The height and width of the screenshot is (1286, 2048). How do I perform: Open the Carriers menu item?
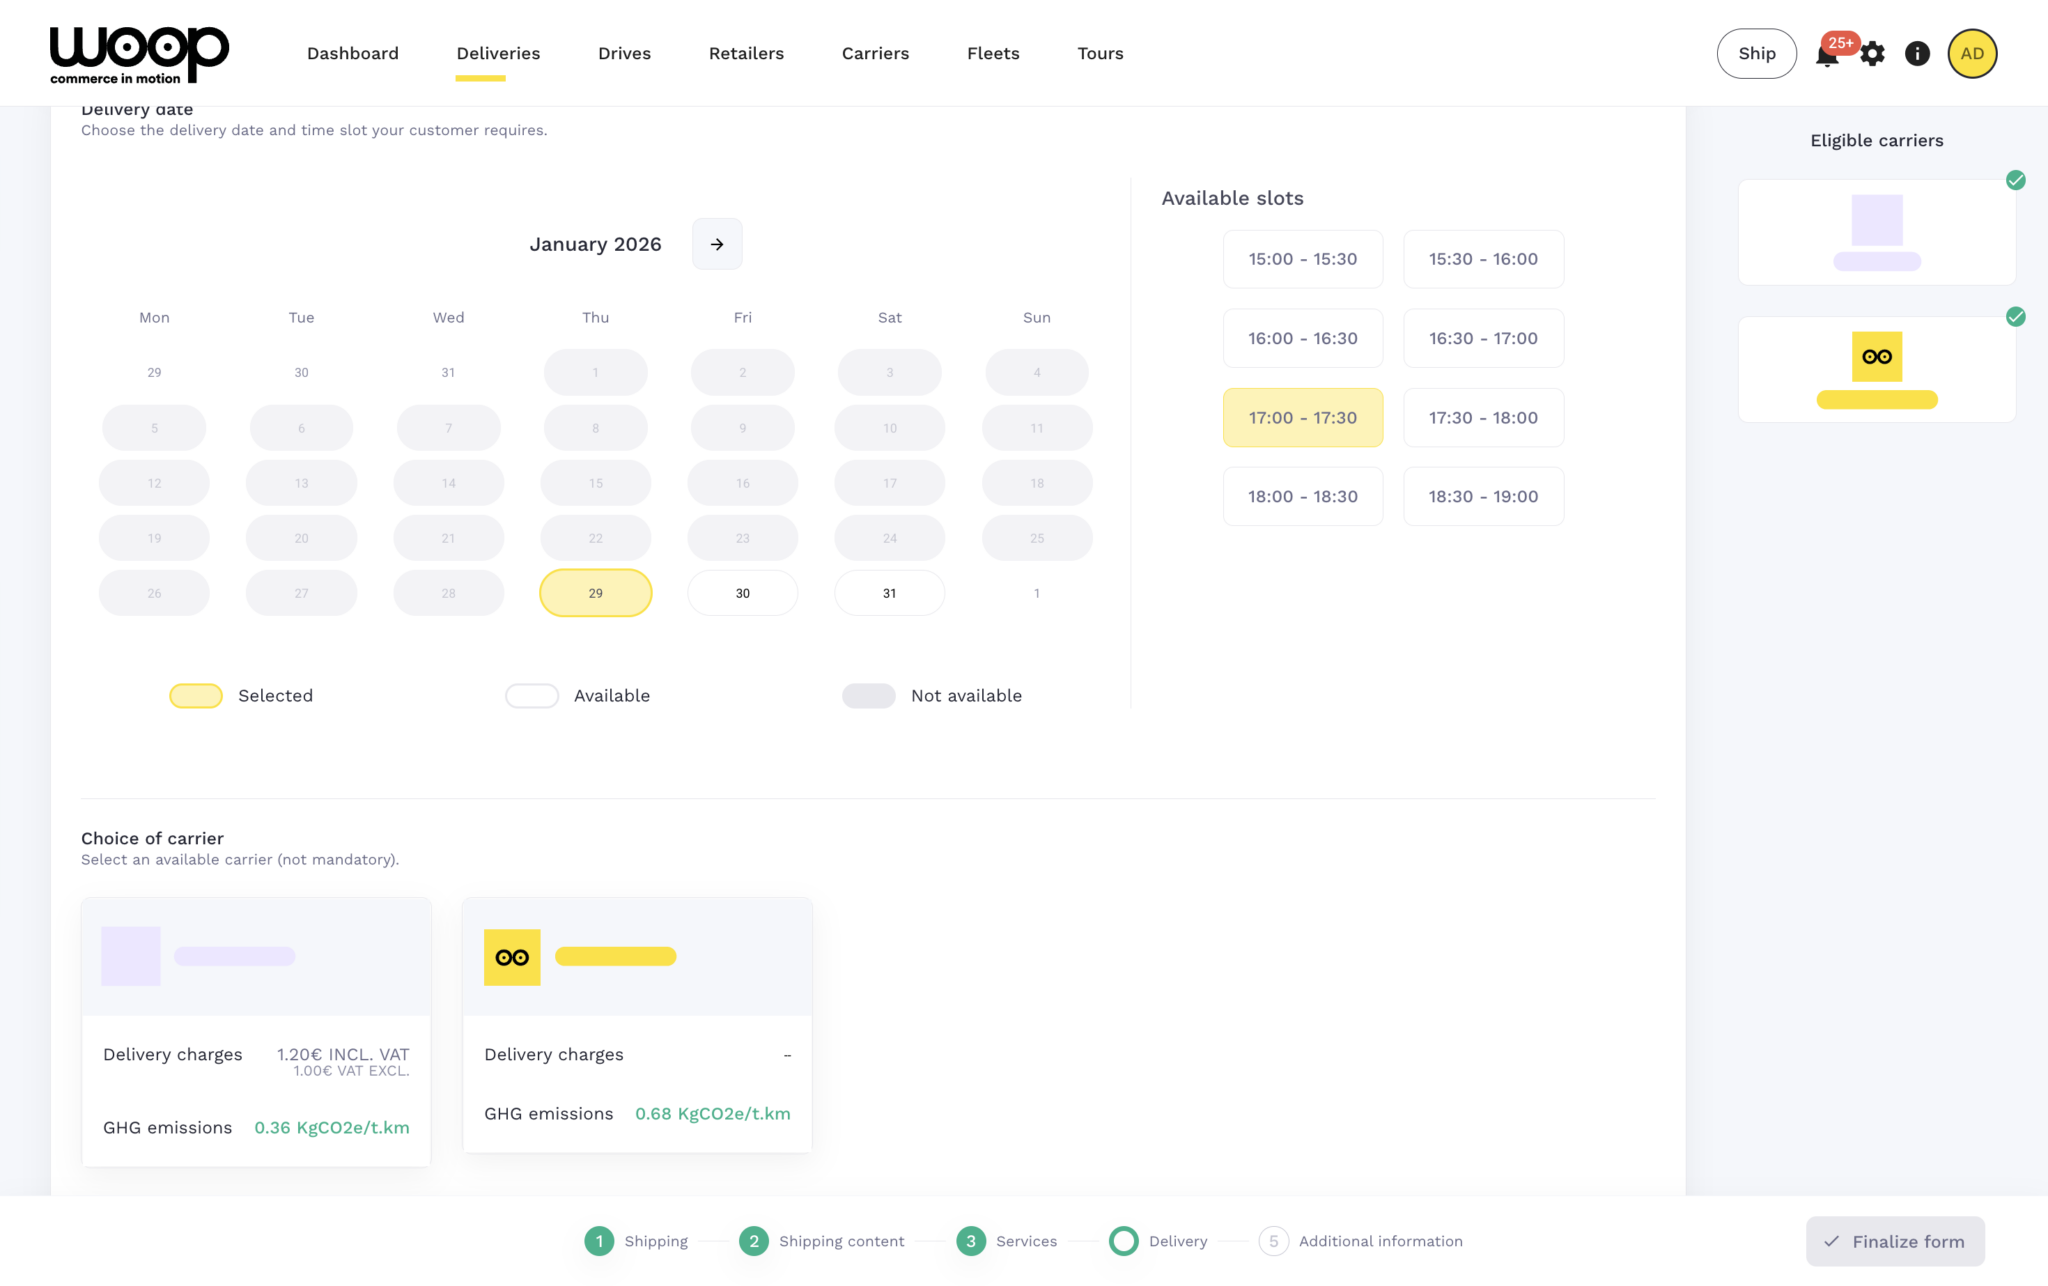tap(875, 54)
